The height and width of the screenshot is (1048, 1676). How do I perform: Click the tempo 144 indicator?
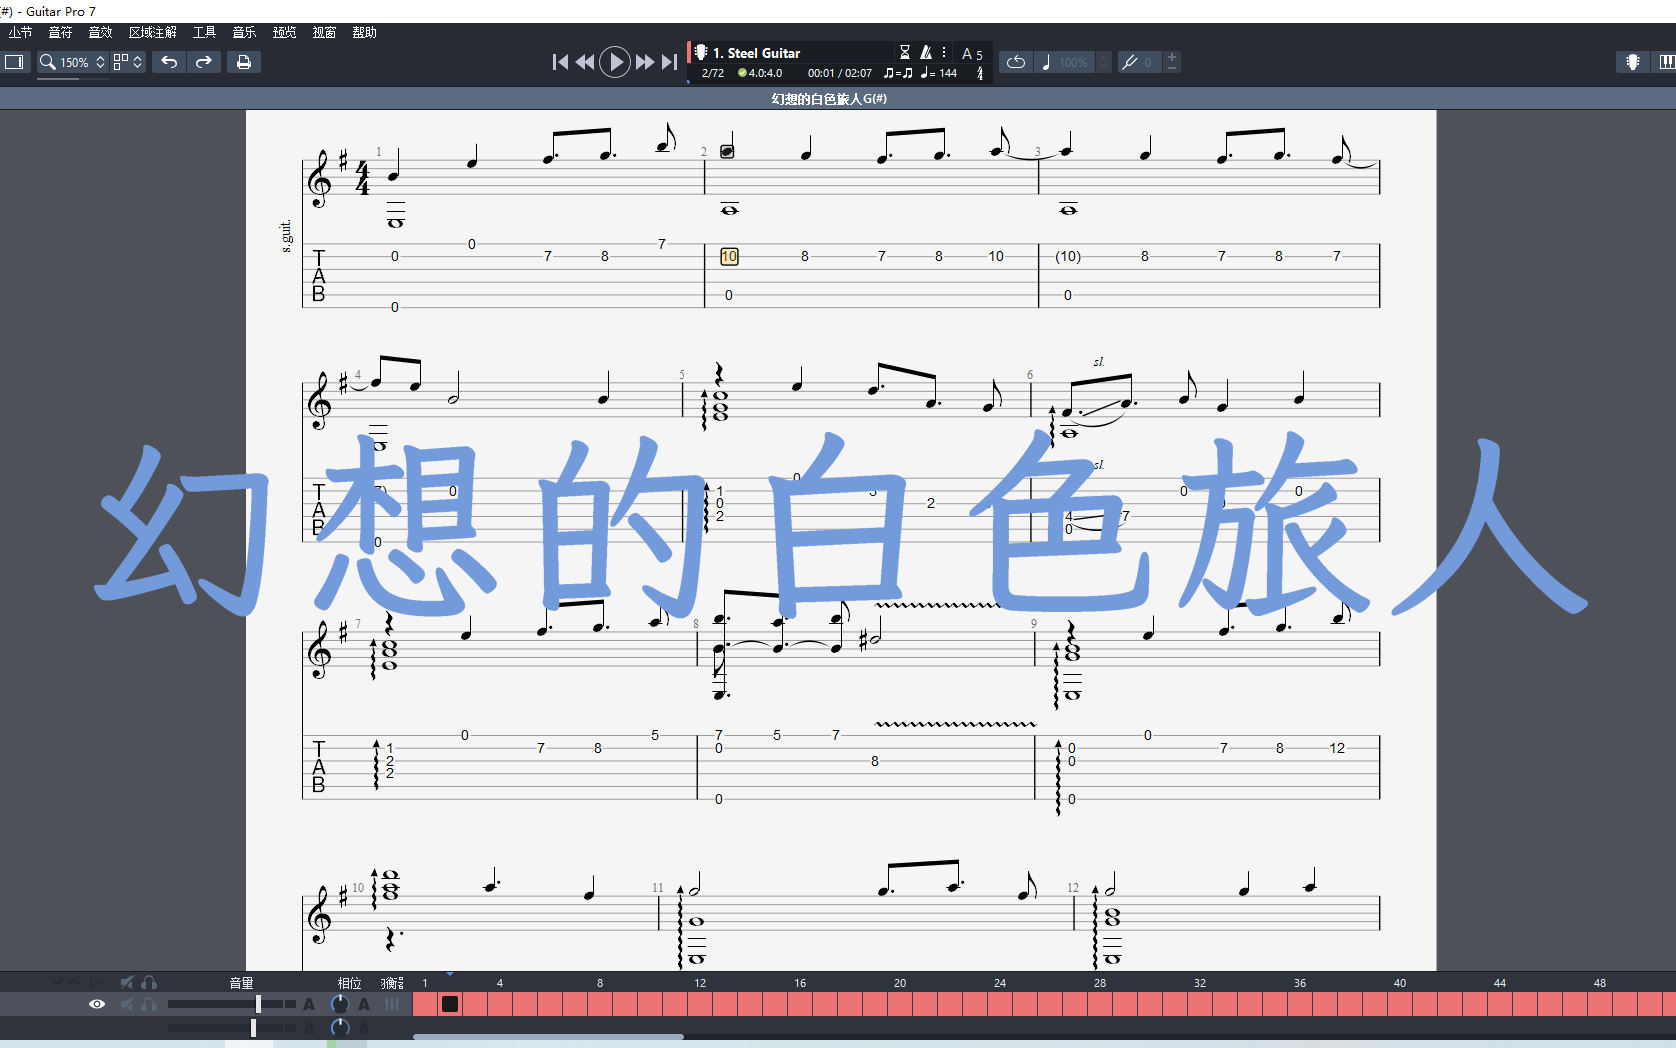939,73
